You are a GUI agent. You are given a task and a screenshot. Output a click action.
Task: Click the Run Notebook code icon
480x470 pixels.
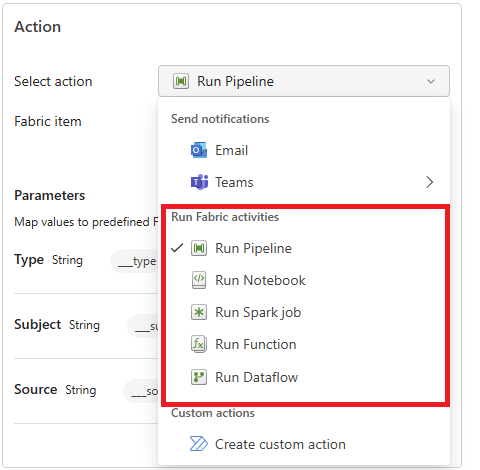[x=199, y=280]
